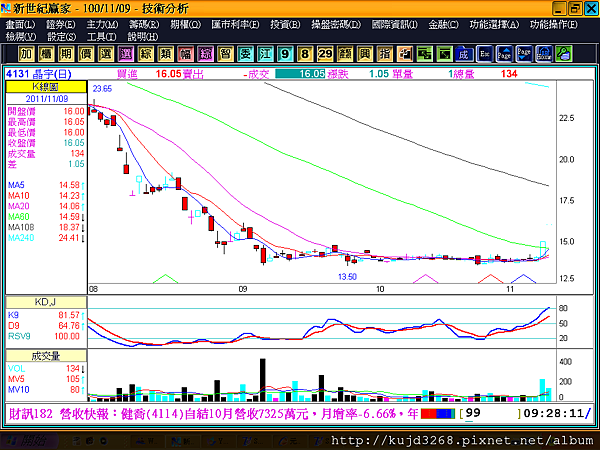
Task: Click the pink 選 toolbar button
Action: pos(126,54)
